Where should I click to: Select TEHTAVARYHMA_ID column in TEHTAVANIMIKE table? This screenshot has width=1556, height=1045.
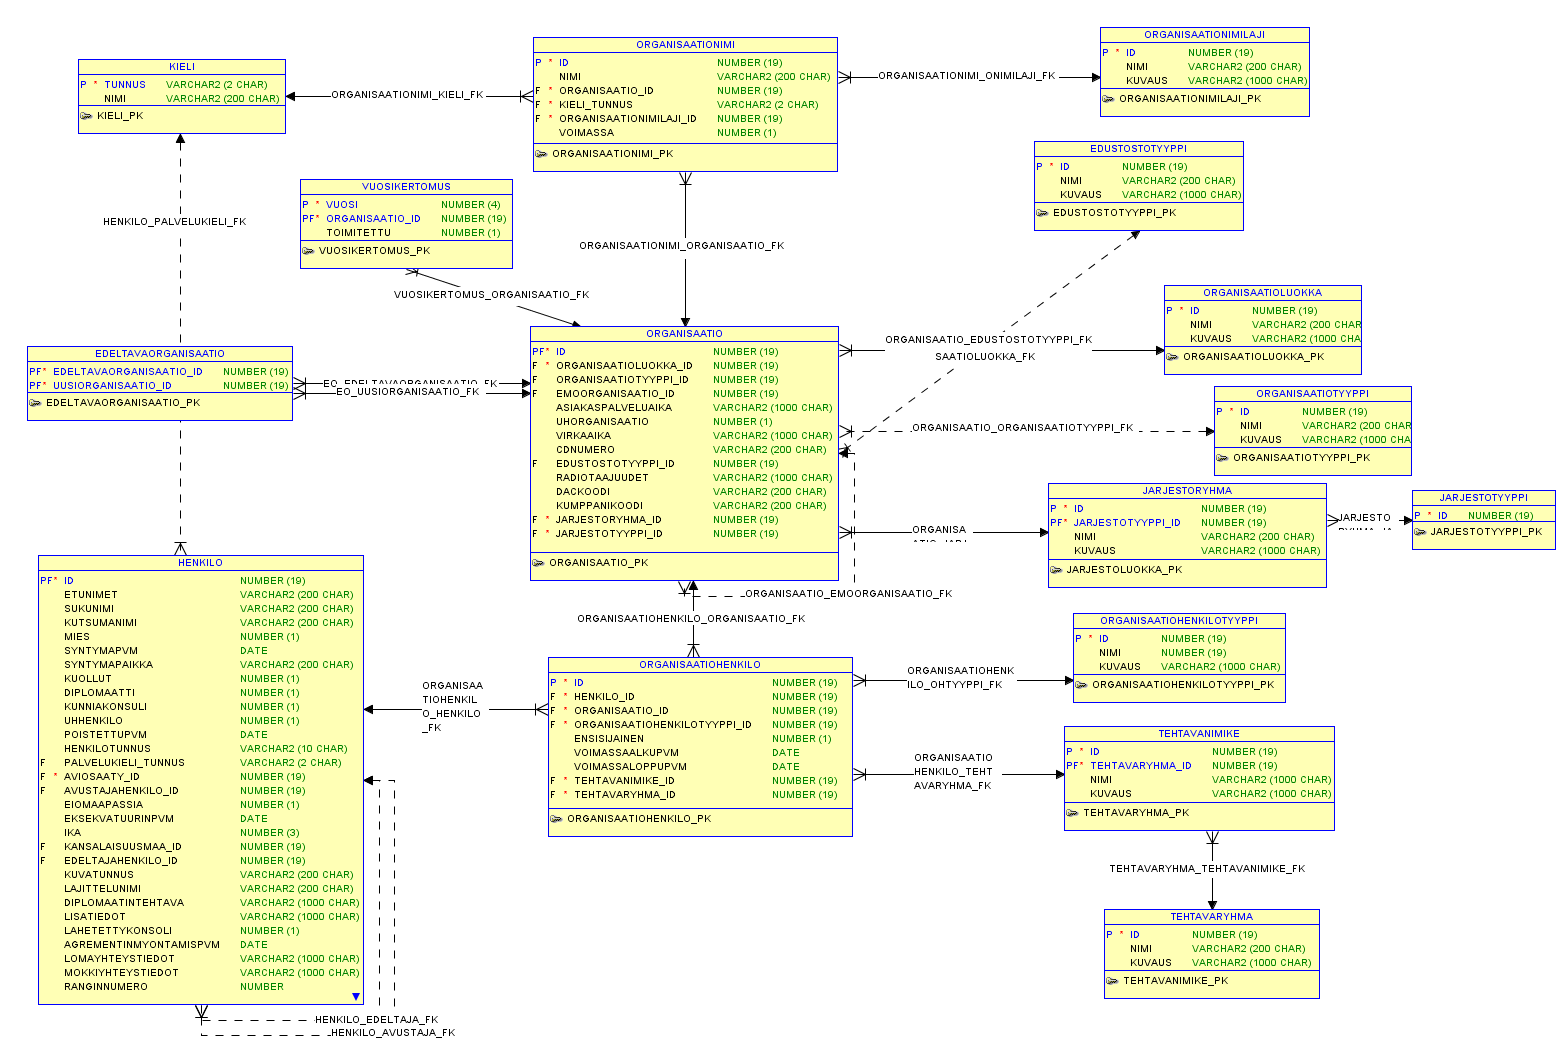coord(1199,766)
